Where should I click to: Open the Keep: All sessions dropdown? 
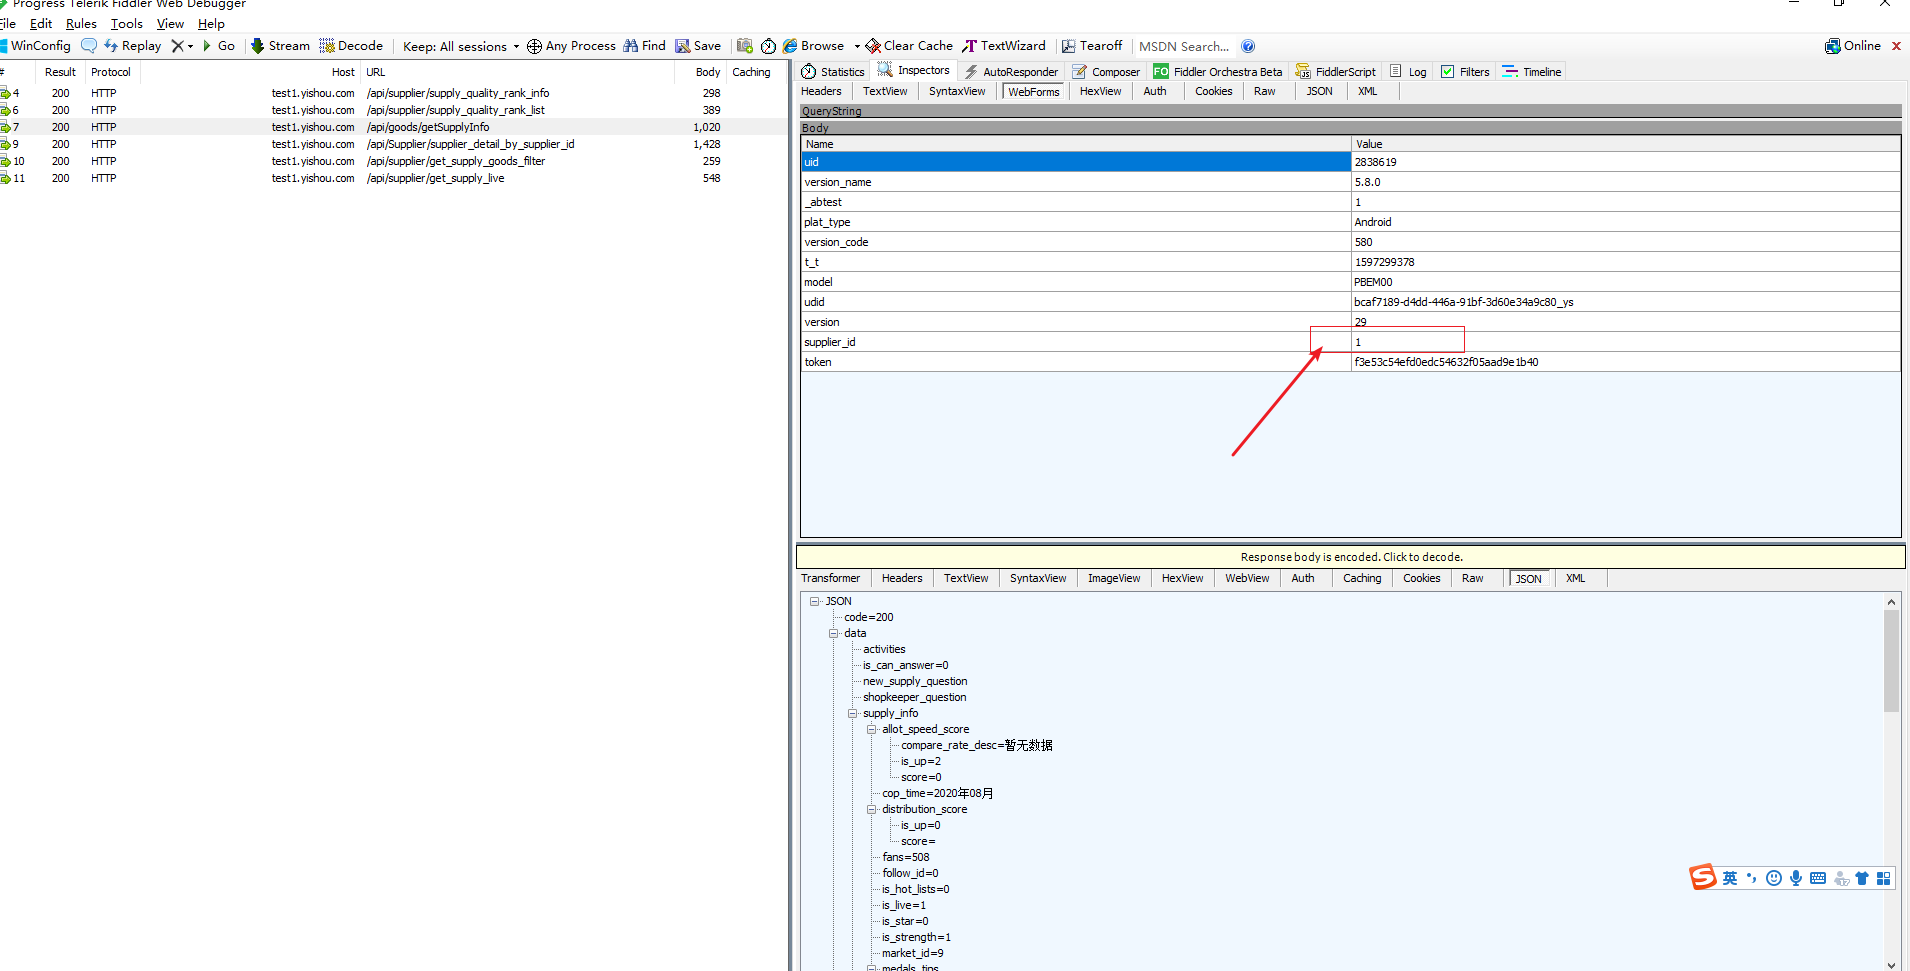click(x=461, y=46)
